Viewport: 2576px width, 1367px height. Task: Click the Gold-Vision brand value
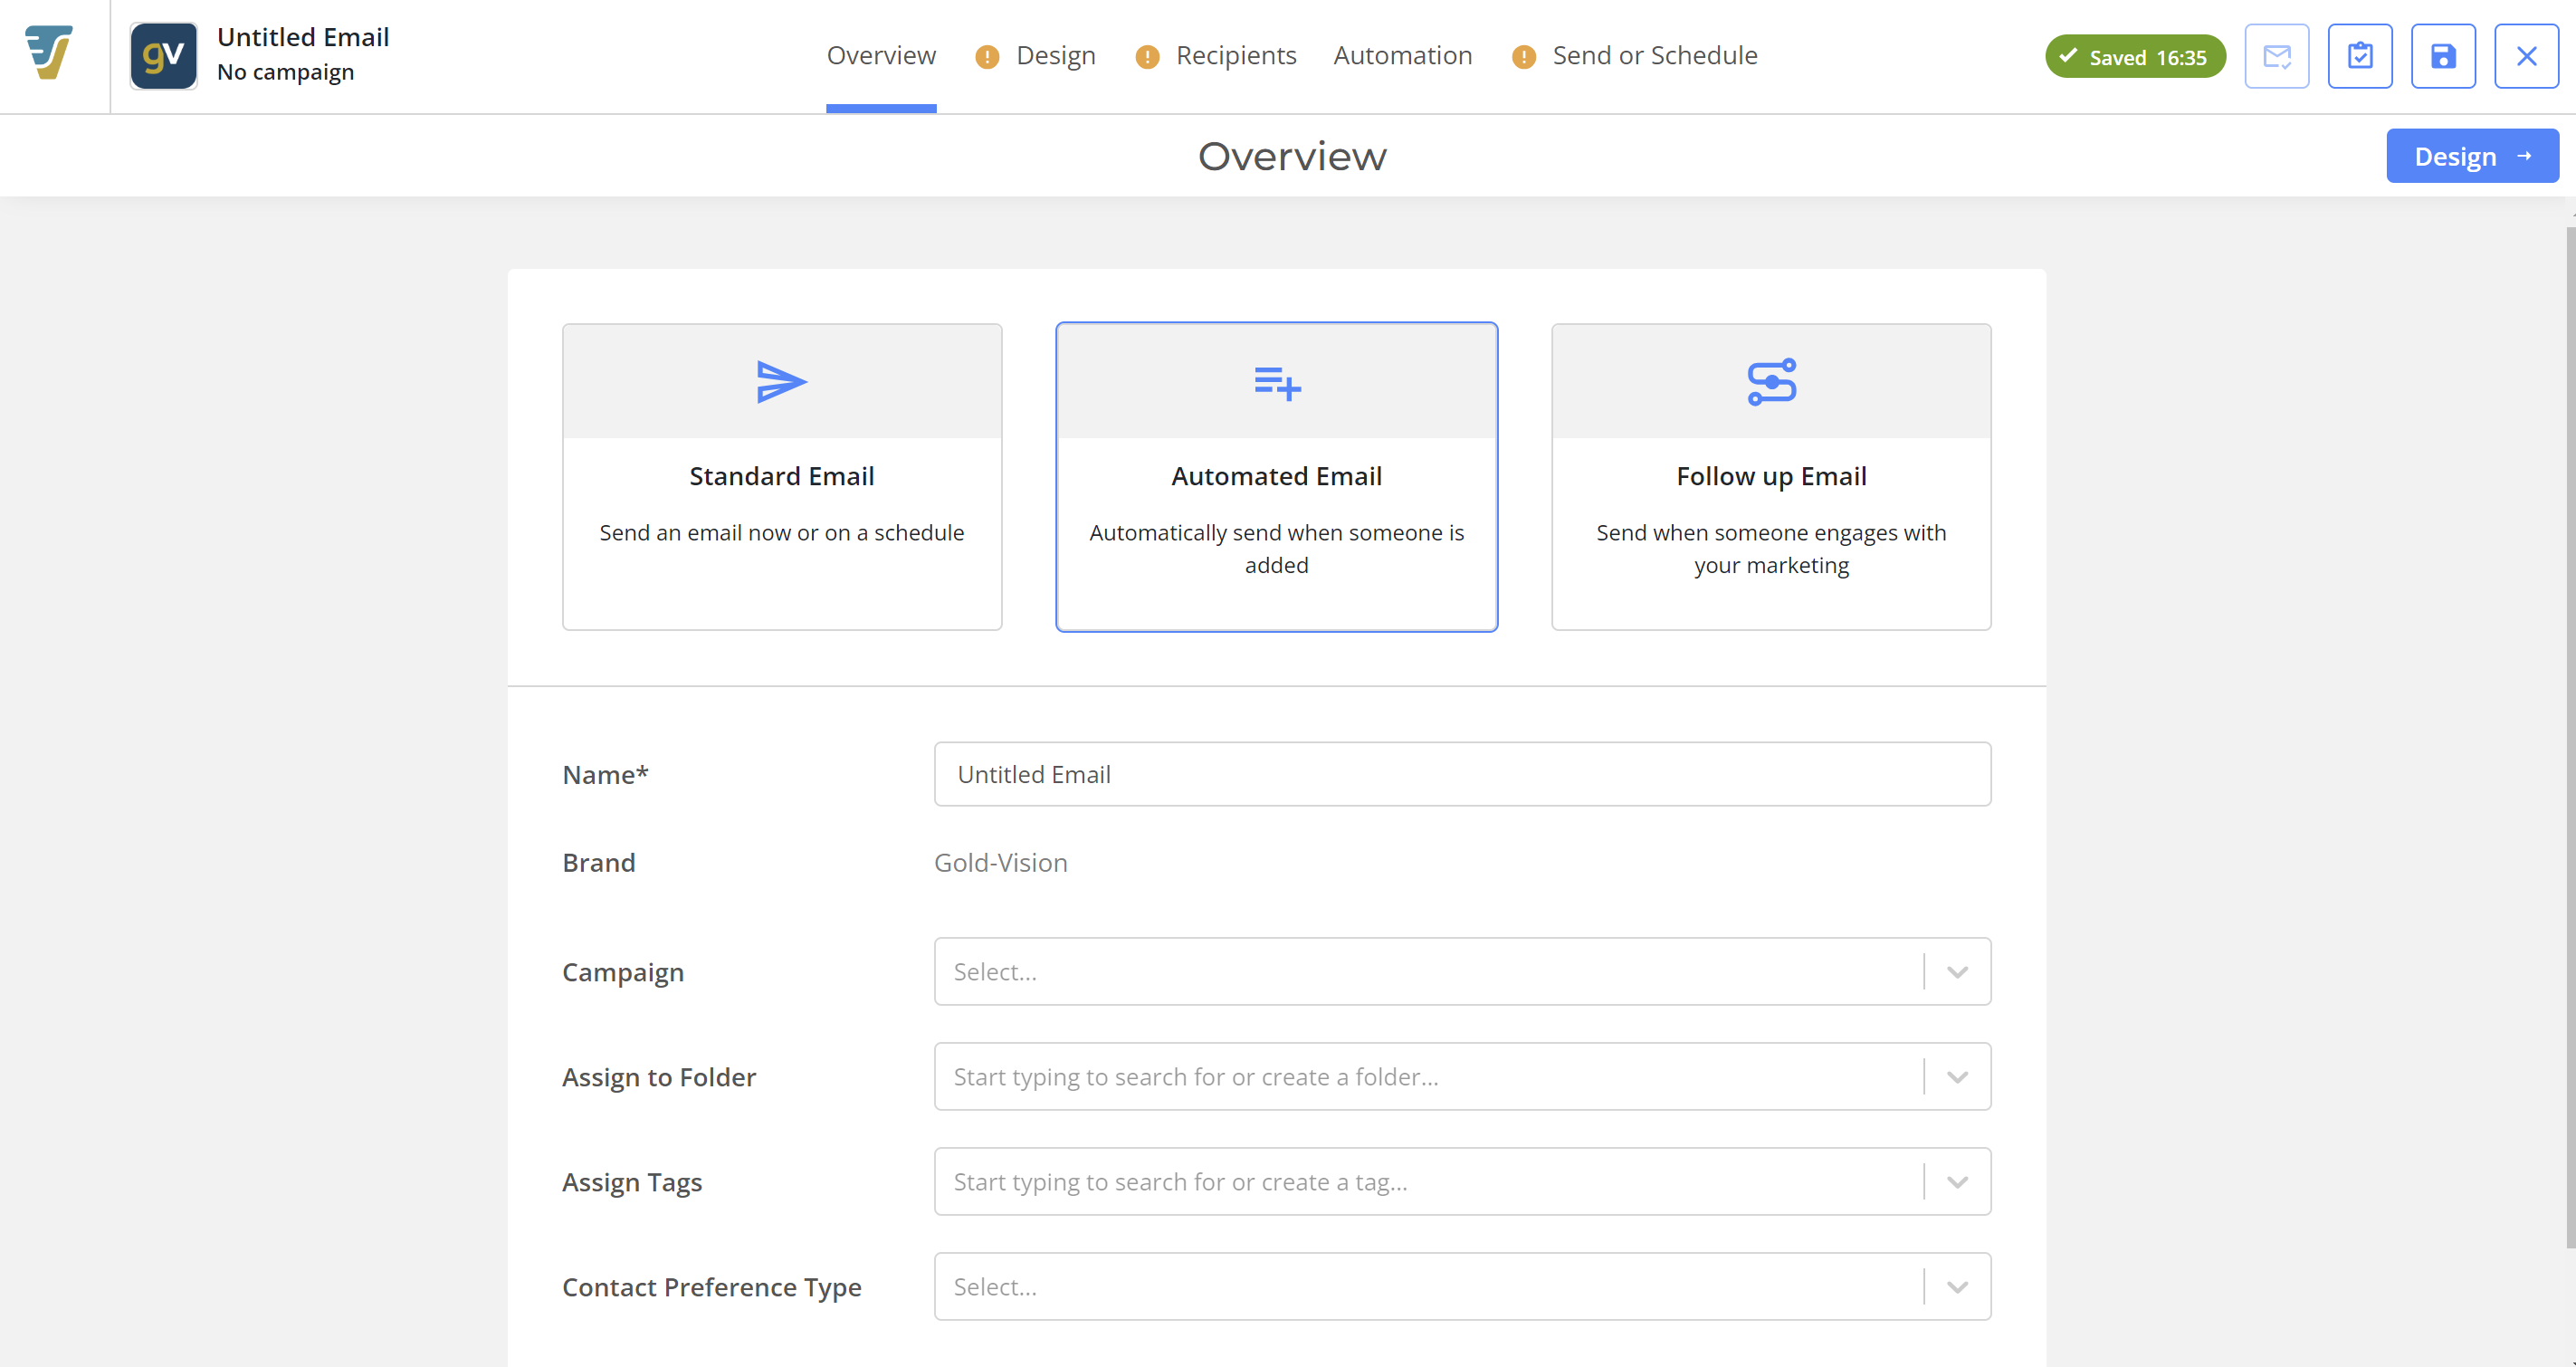(1001, 862)
